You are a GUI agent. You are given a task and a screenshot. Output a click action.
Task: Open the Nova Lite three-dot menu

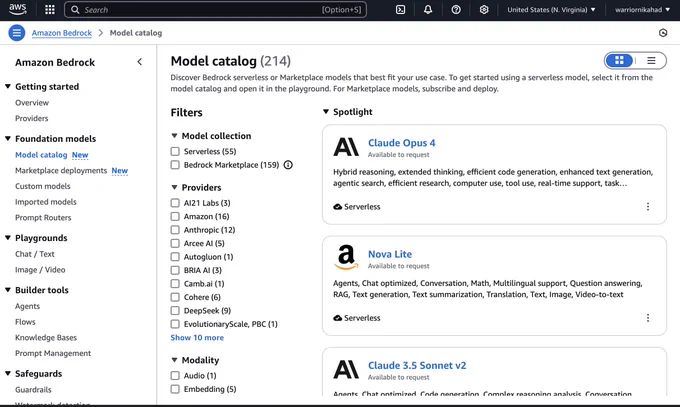648,318
